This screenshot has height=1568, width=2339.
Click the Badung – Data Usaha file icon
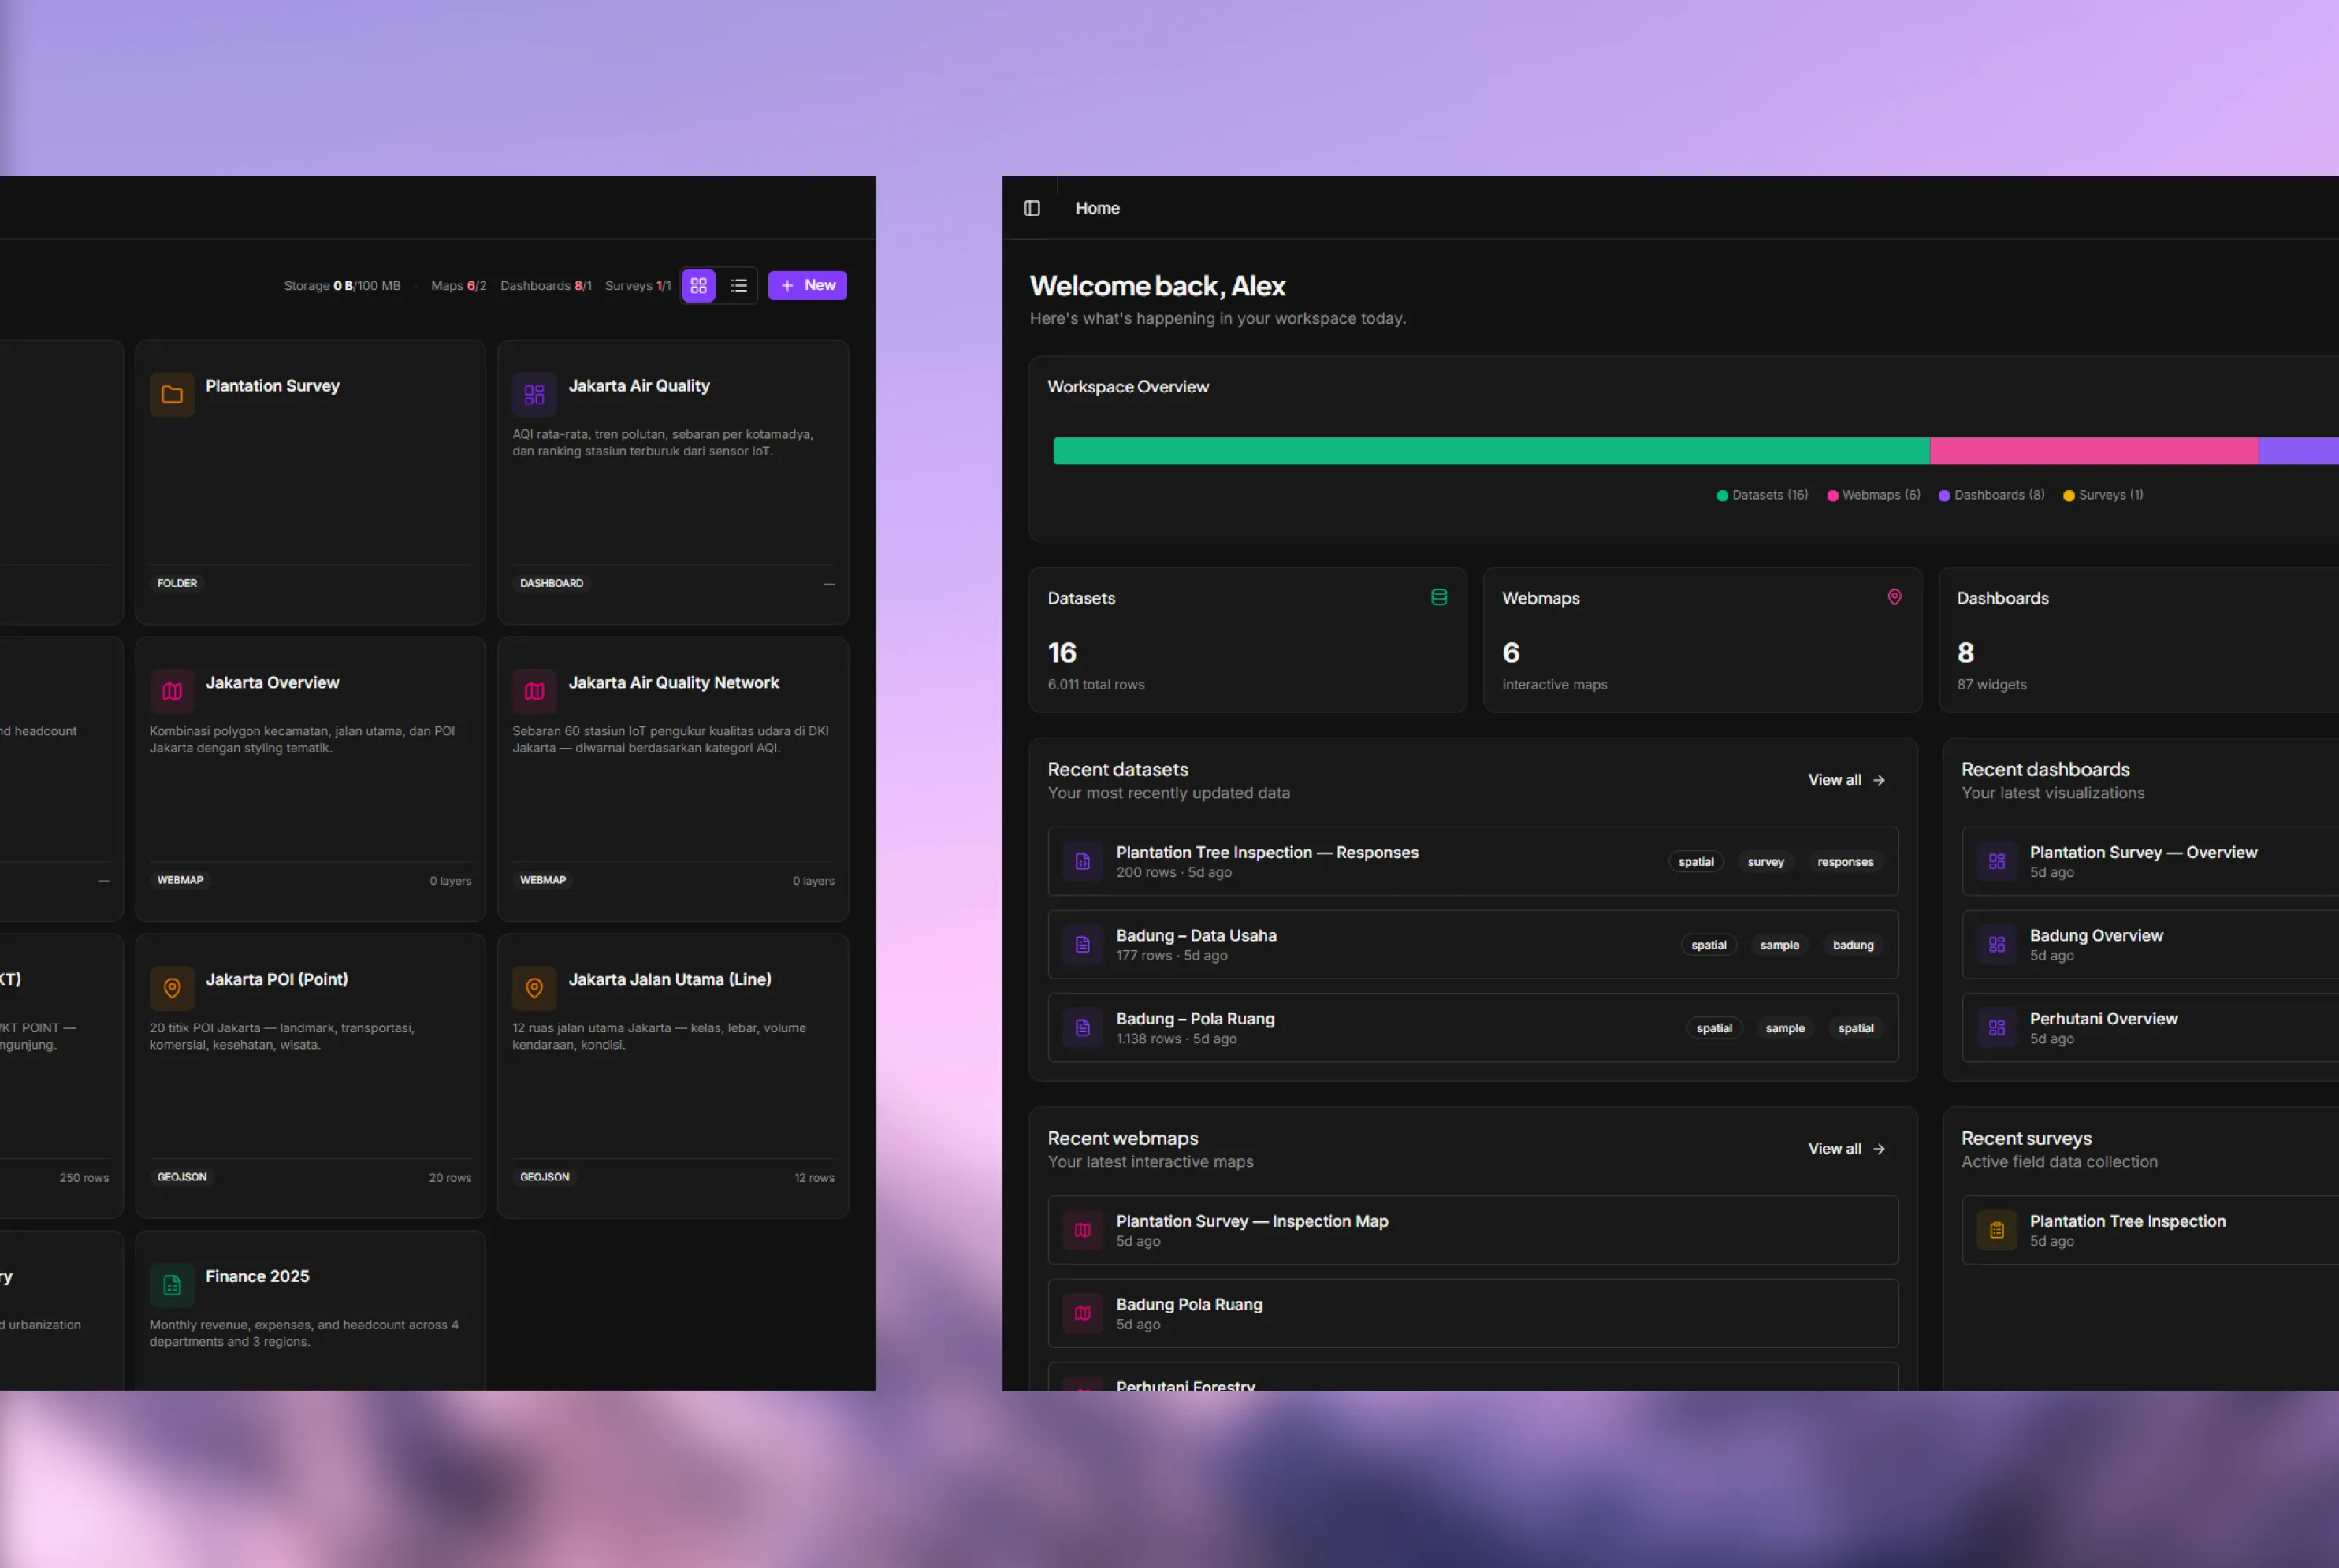click(1083, 944)
